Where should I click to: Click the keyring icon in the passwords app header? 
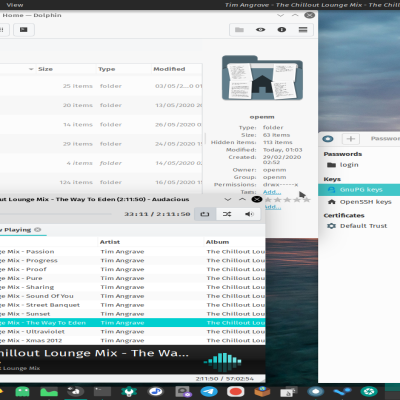click(x=328, y=139)
